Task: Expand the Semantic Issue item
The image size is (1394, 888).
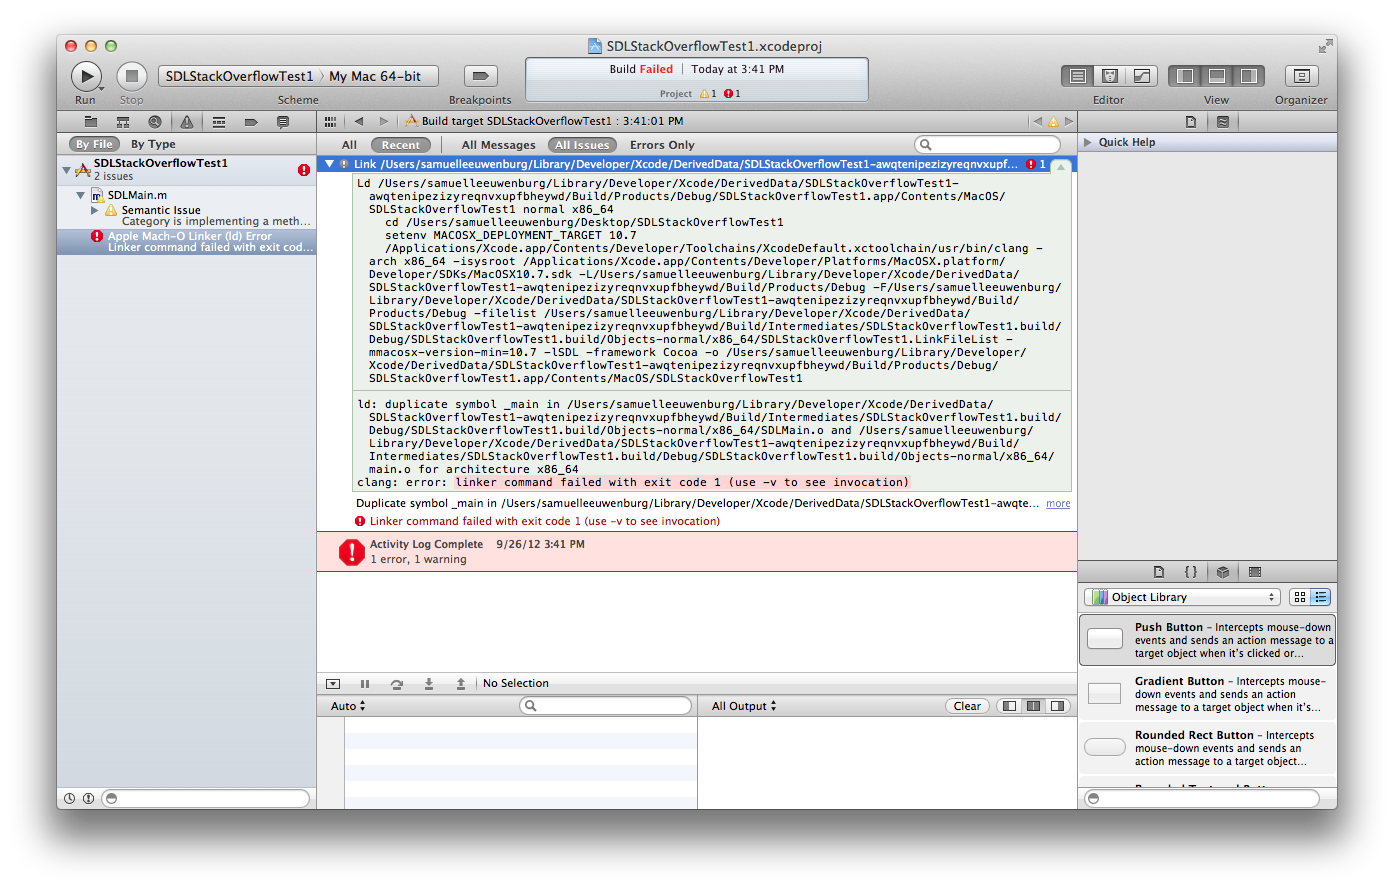Action: pyautogui.click(x=95, y=210)
